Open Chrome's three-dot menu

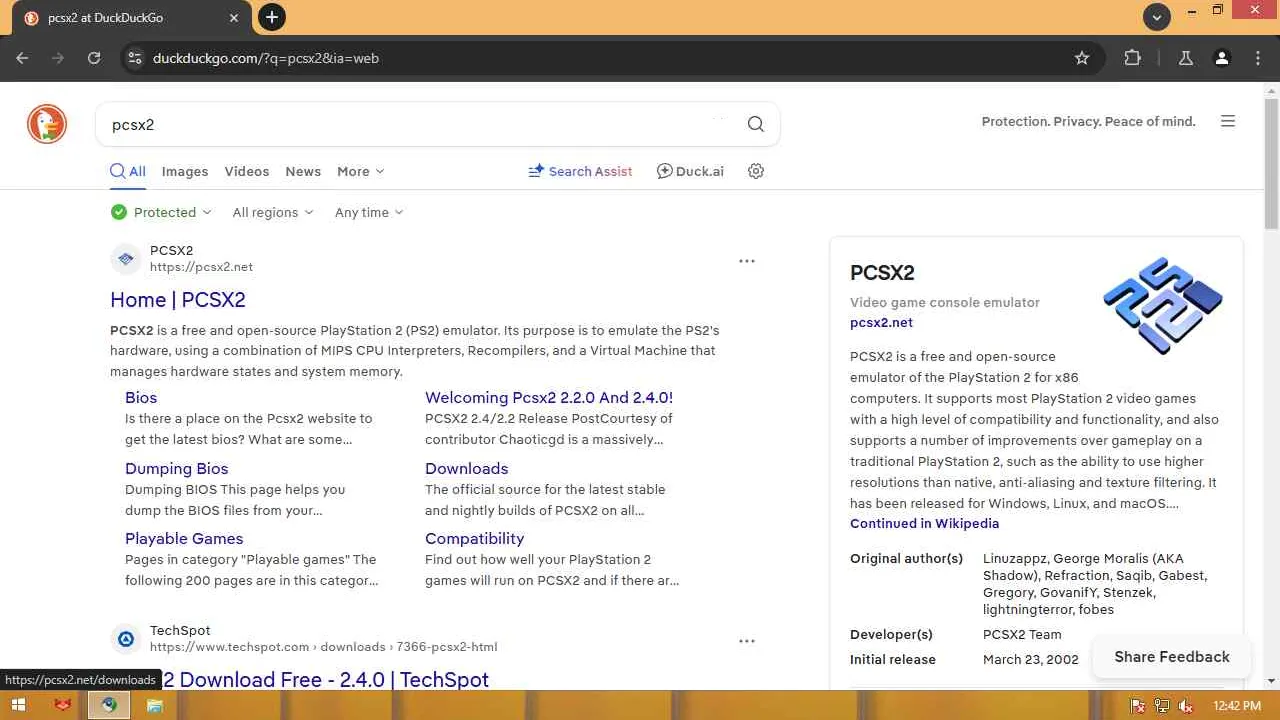1258,58
